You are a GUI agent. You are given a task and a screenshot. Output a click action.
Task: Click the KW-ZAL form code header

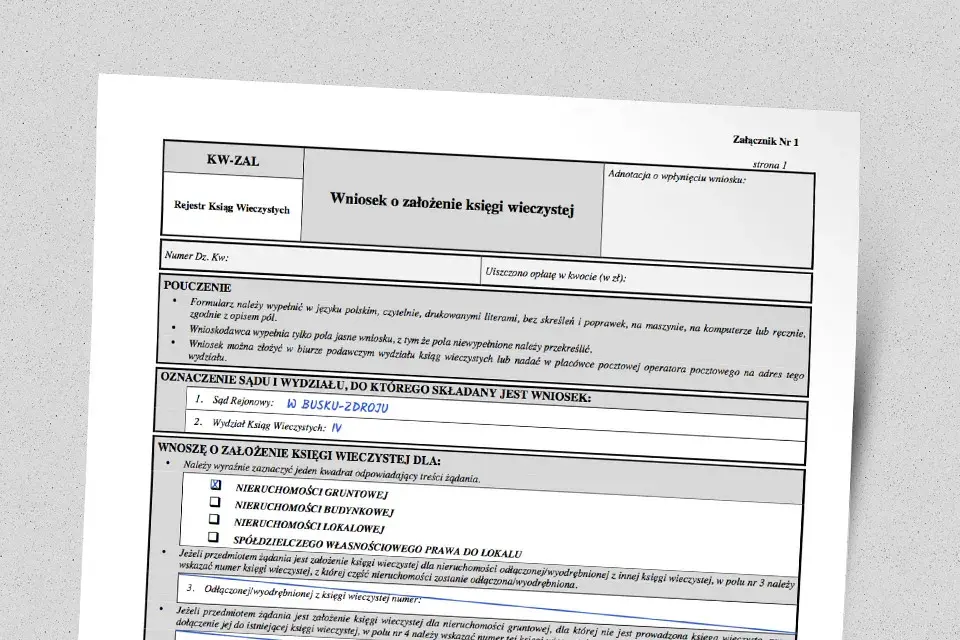click(233, 160)
